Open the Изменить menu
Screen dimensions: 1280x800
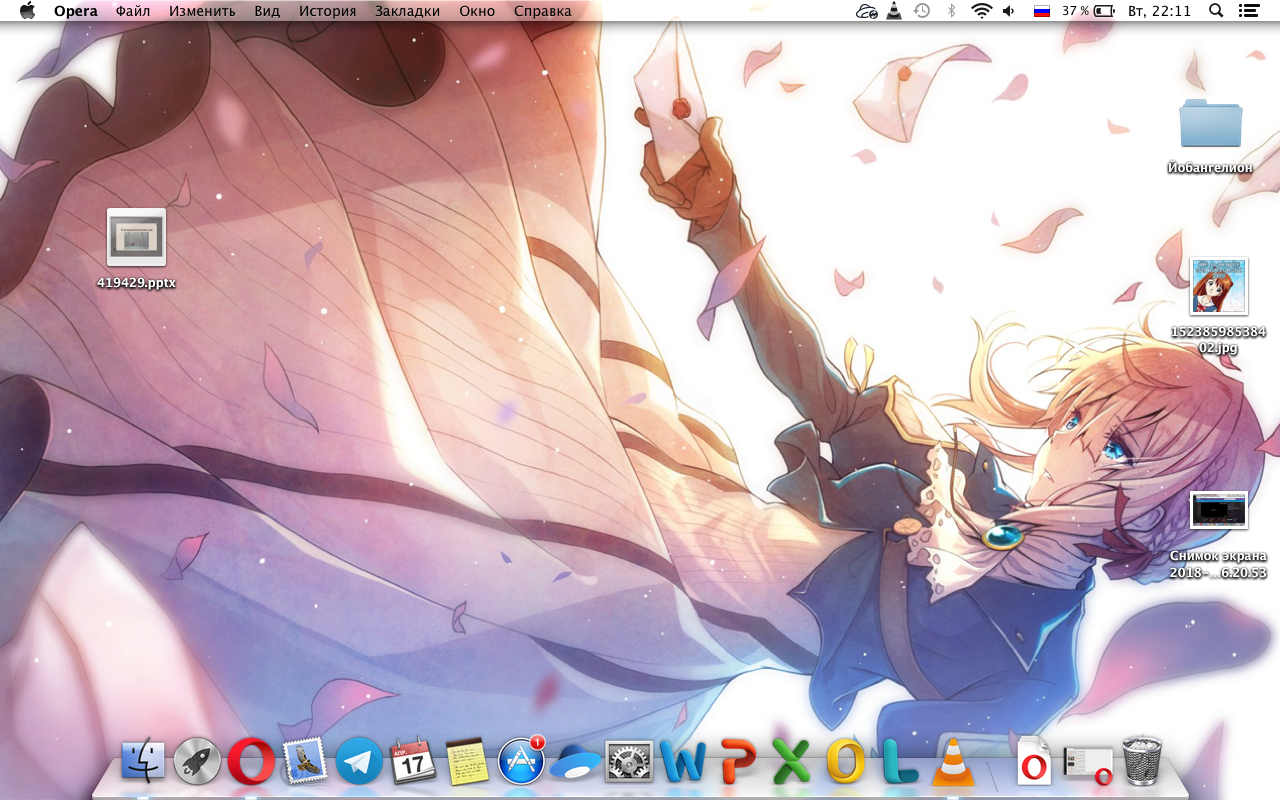pos(202,11)
